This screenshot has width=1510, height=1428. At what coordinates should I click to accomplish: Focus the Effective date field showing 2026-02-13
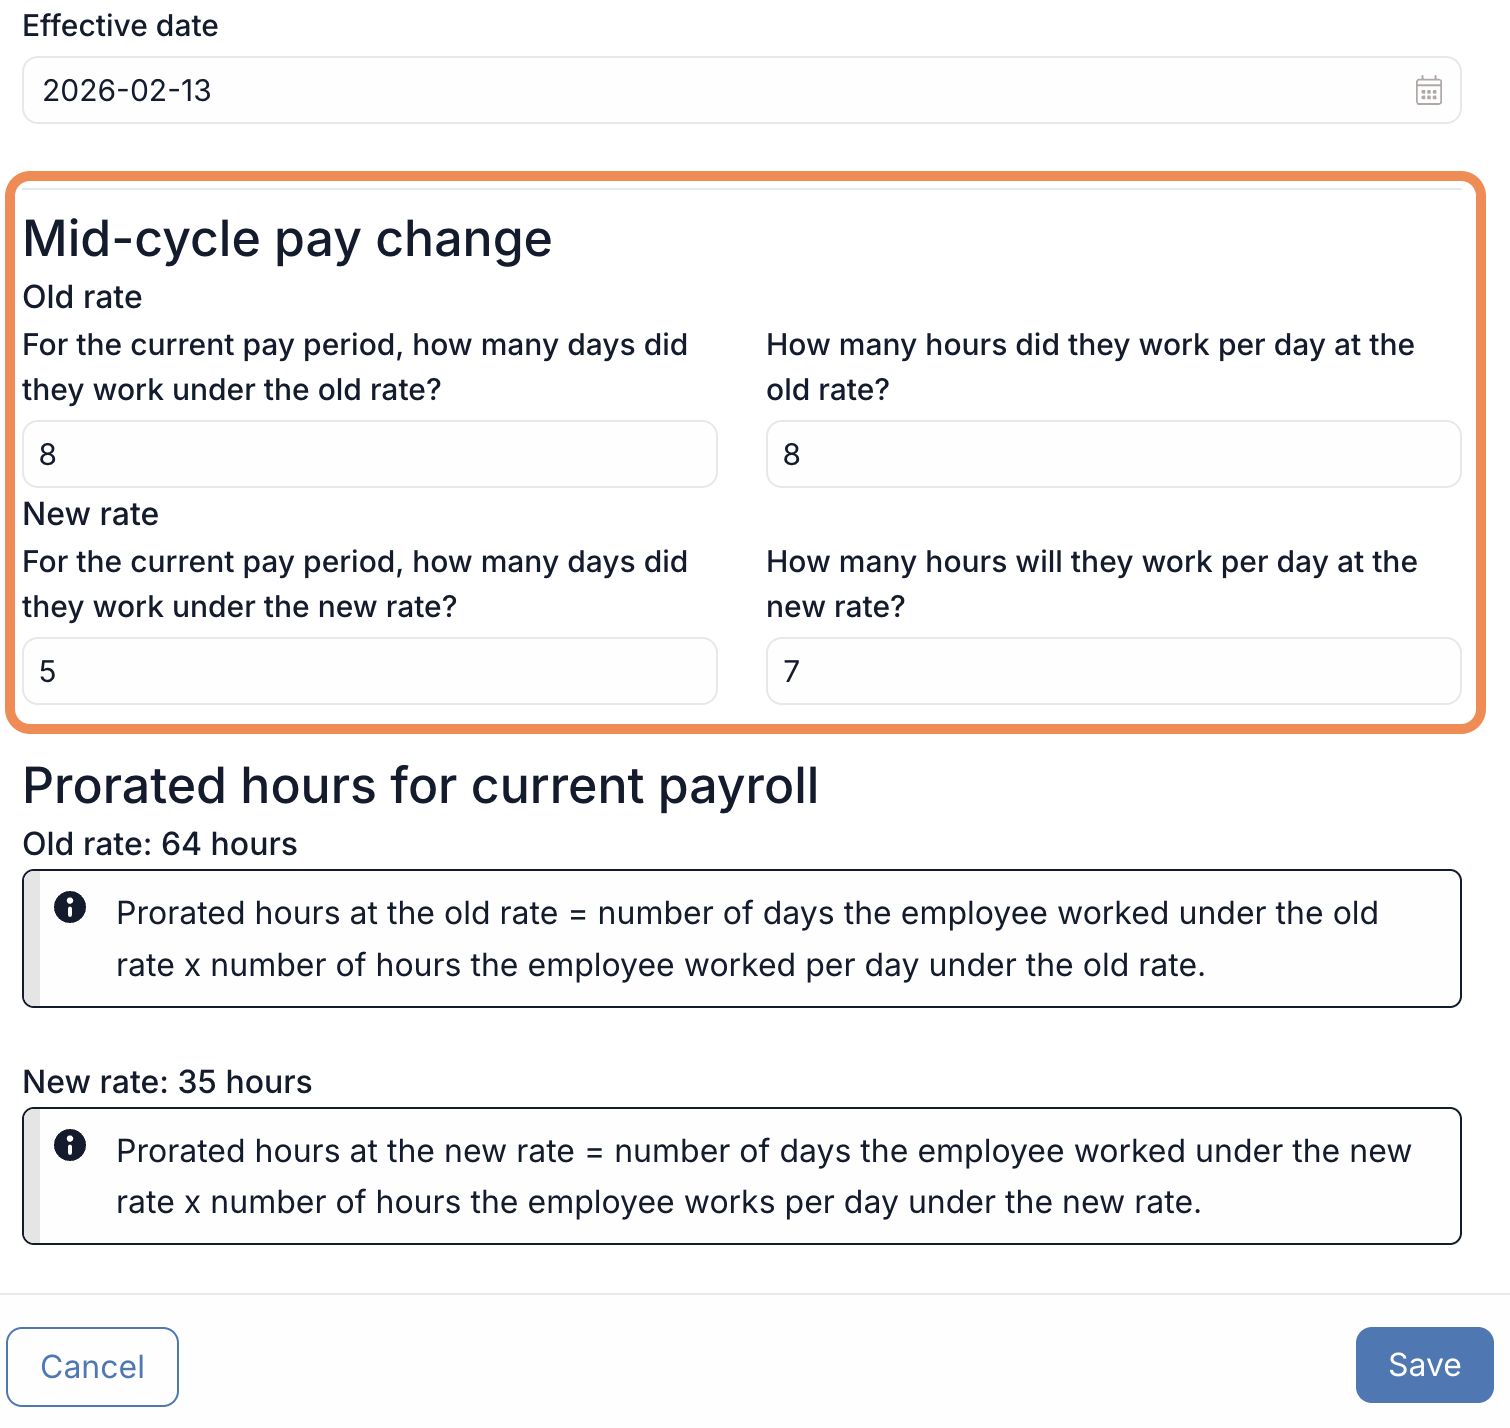tap(742, 90)
